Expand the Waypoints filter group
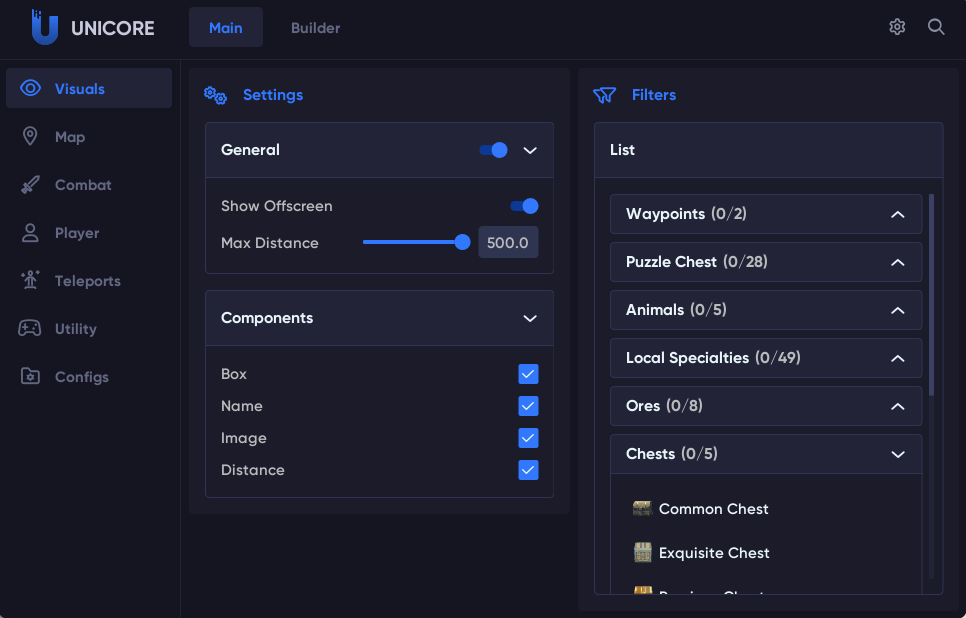 pos(897,214)
